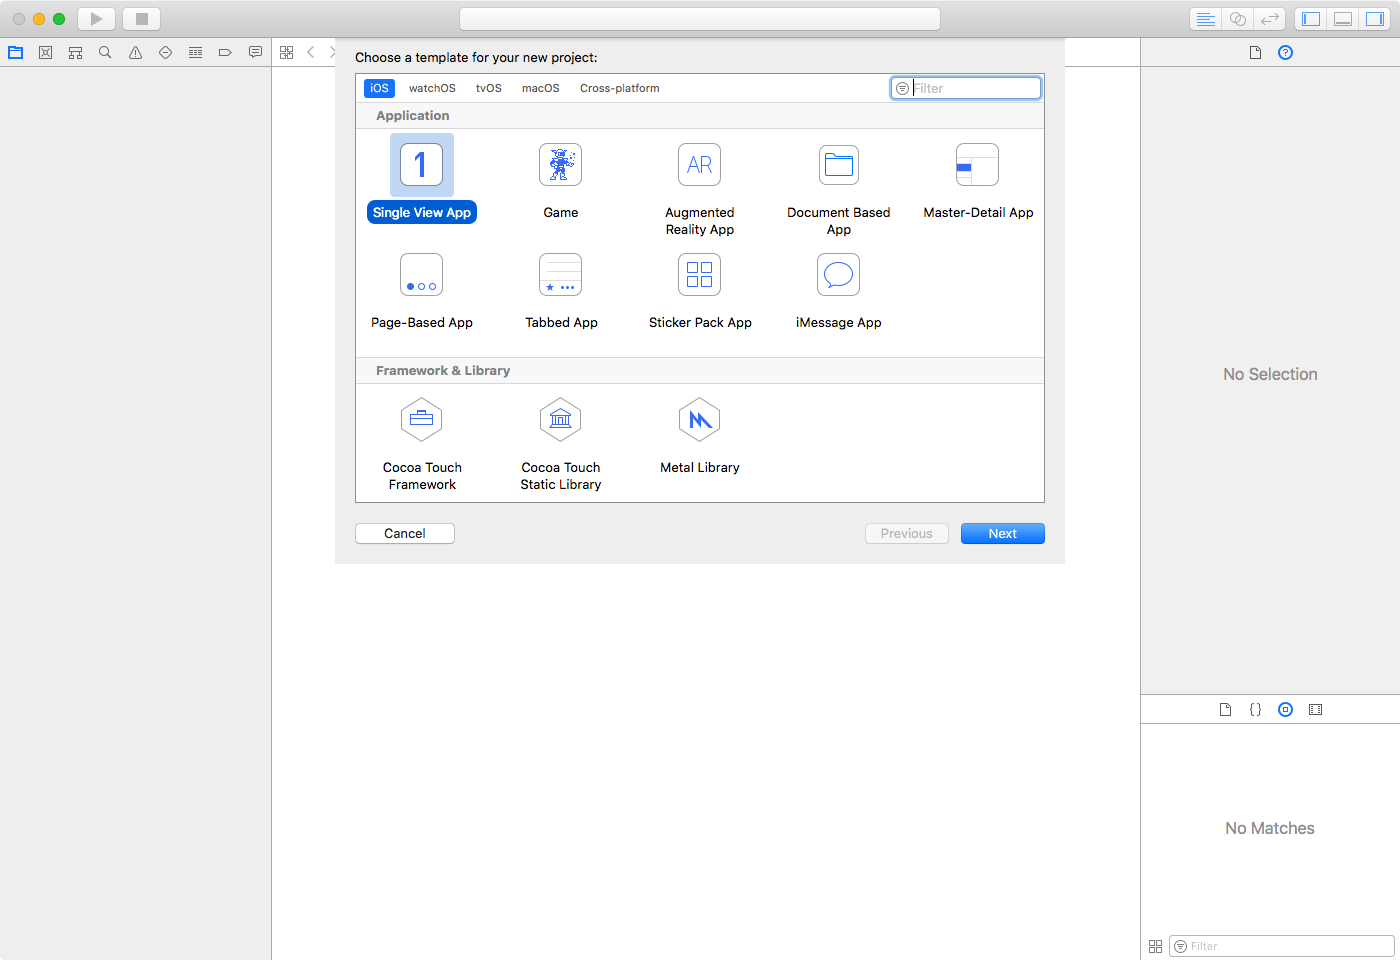Choose the Master-Detail App template
Viewport: 1400px width, 960px height.
coord(978,180)
